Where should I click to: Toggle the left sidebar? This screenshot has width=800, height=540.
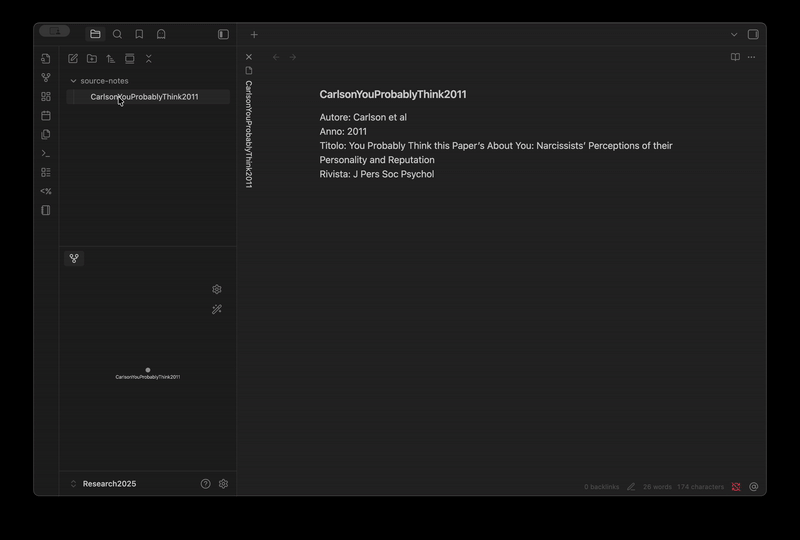click(x=223, y=34)
